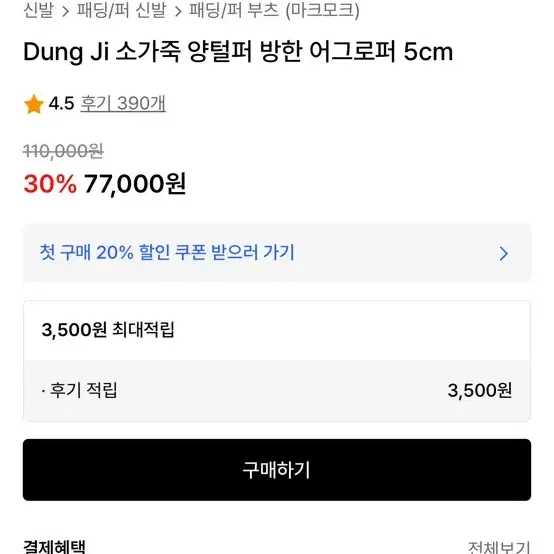Viewport: 554px width, 554px height.
Task: Click the crossed-out original price 110,000원
Action: click(63, 151)
